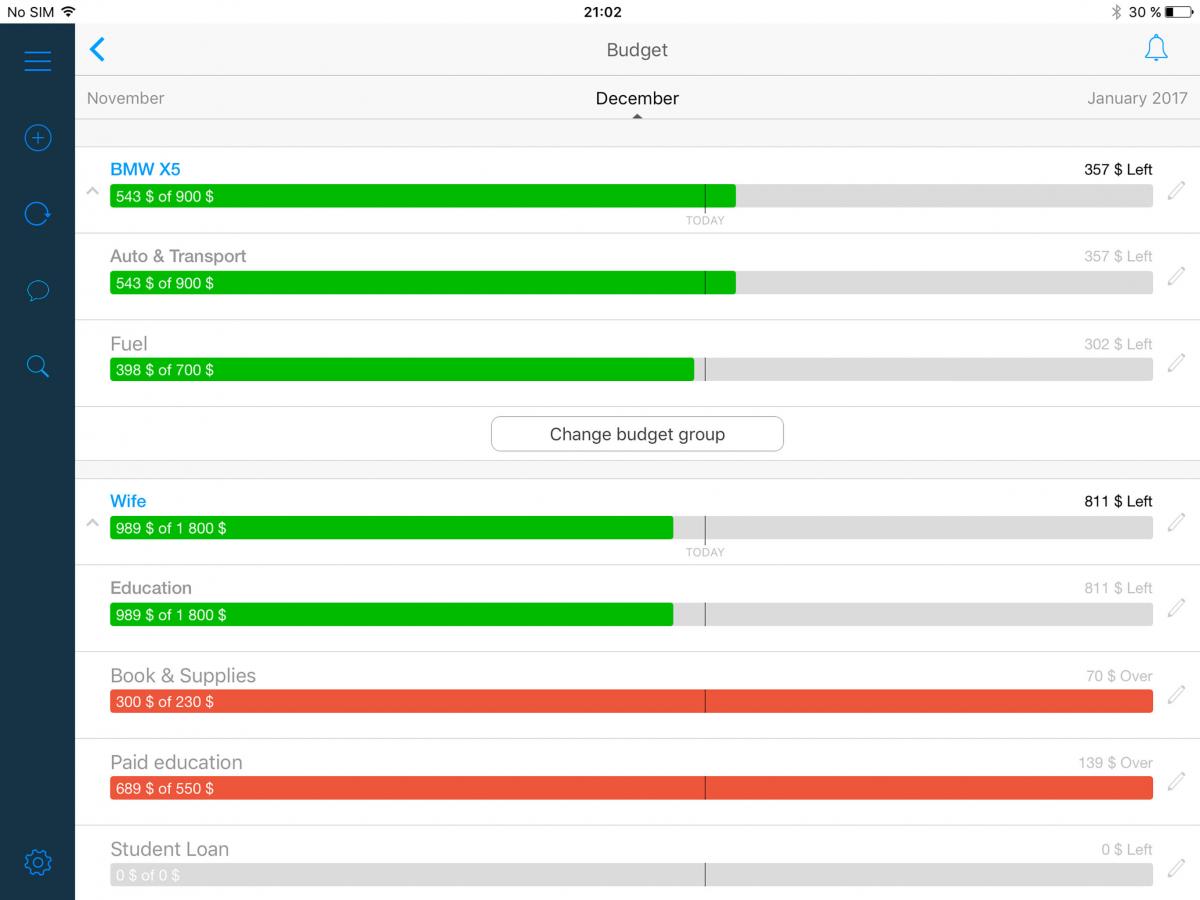Go back using the blue arrow
Viewport: 1200px width, 900px height.
(97, 50)
